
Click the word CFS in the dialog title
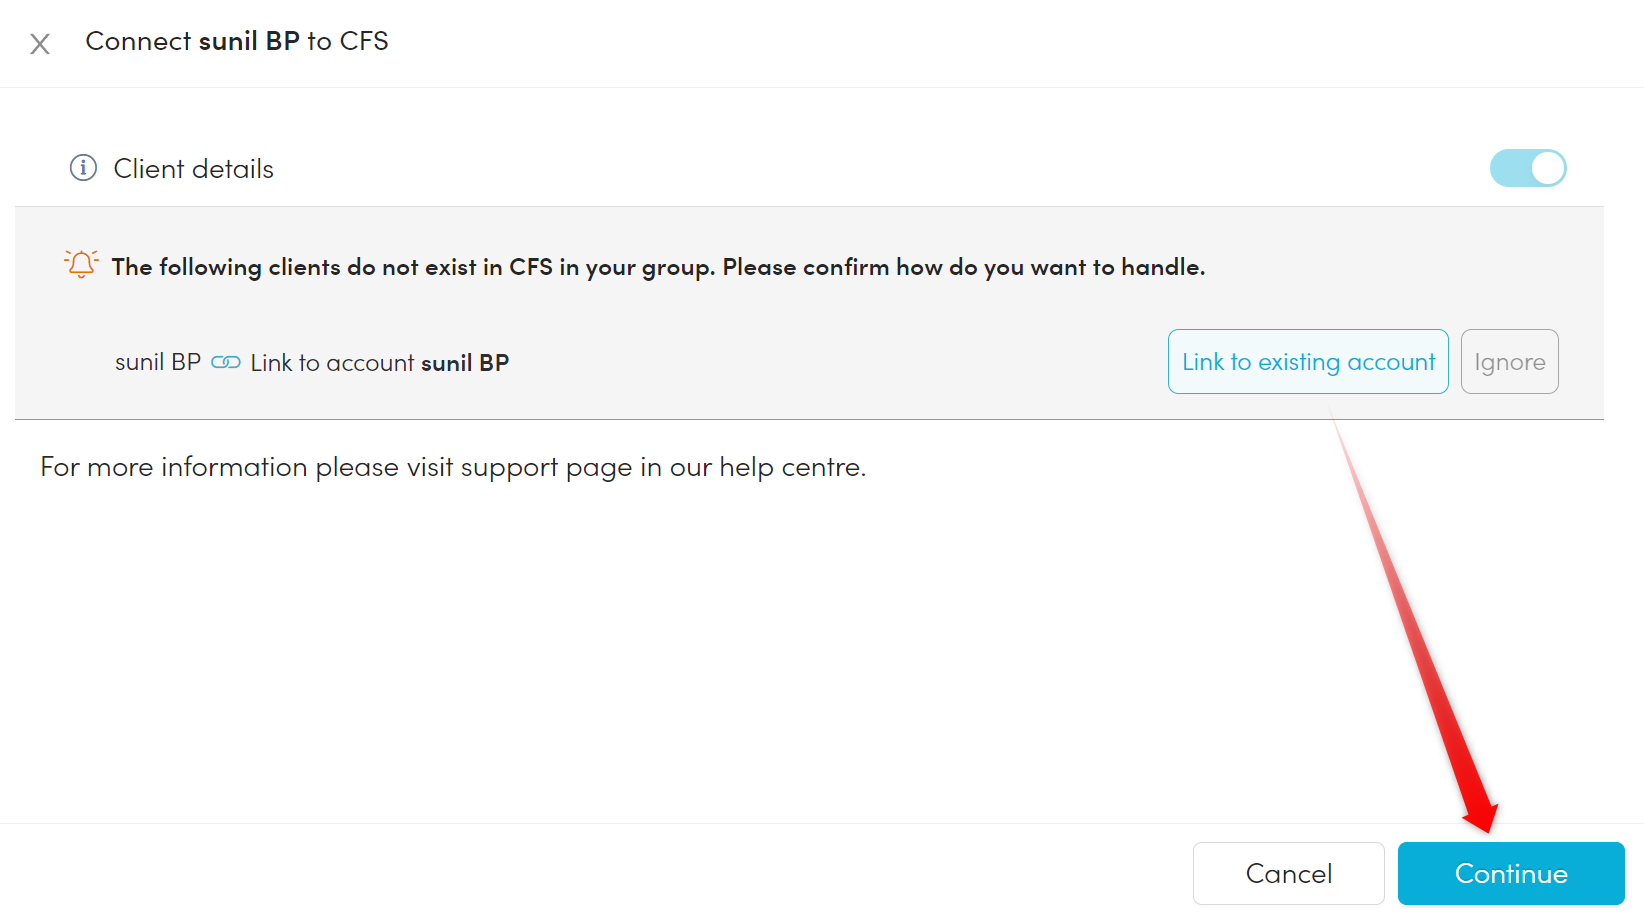[x=364, y=41]
